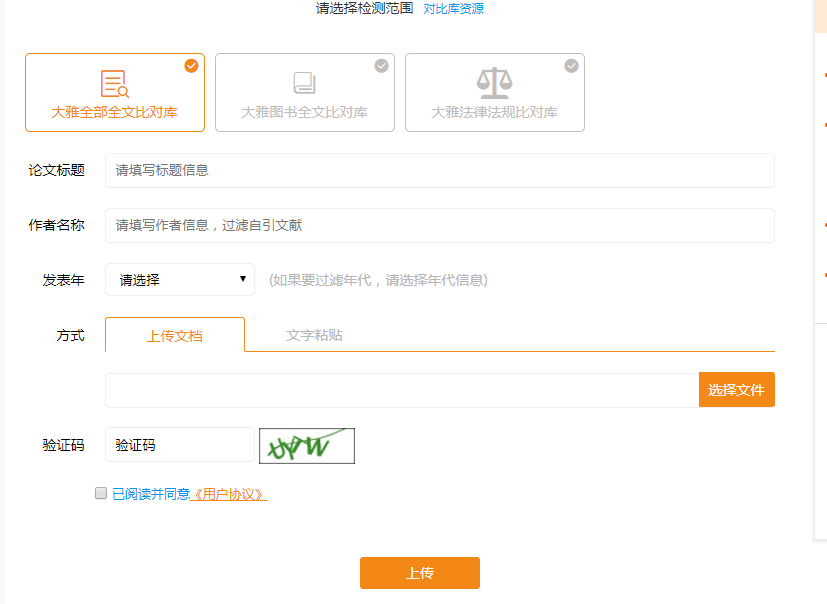Image resolution: width=827 pixels, height=604 pixels.
Task: Click the file path field beside 选择文件
Action: tap(402, 390)
